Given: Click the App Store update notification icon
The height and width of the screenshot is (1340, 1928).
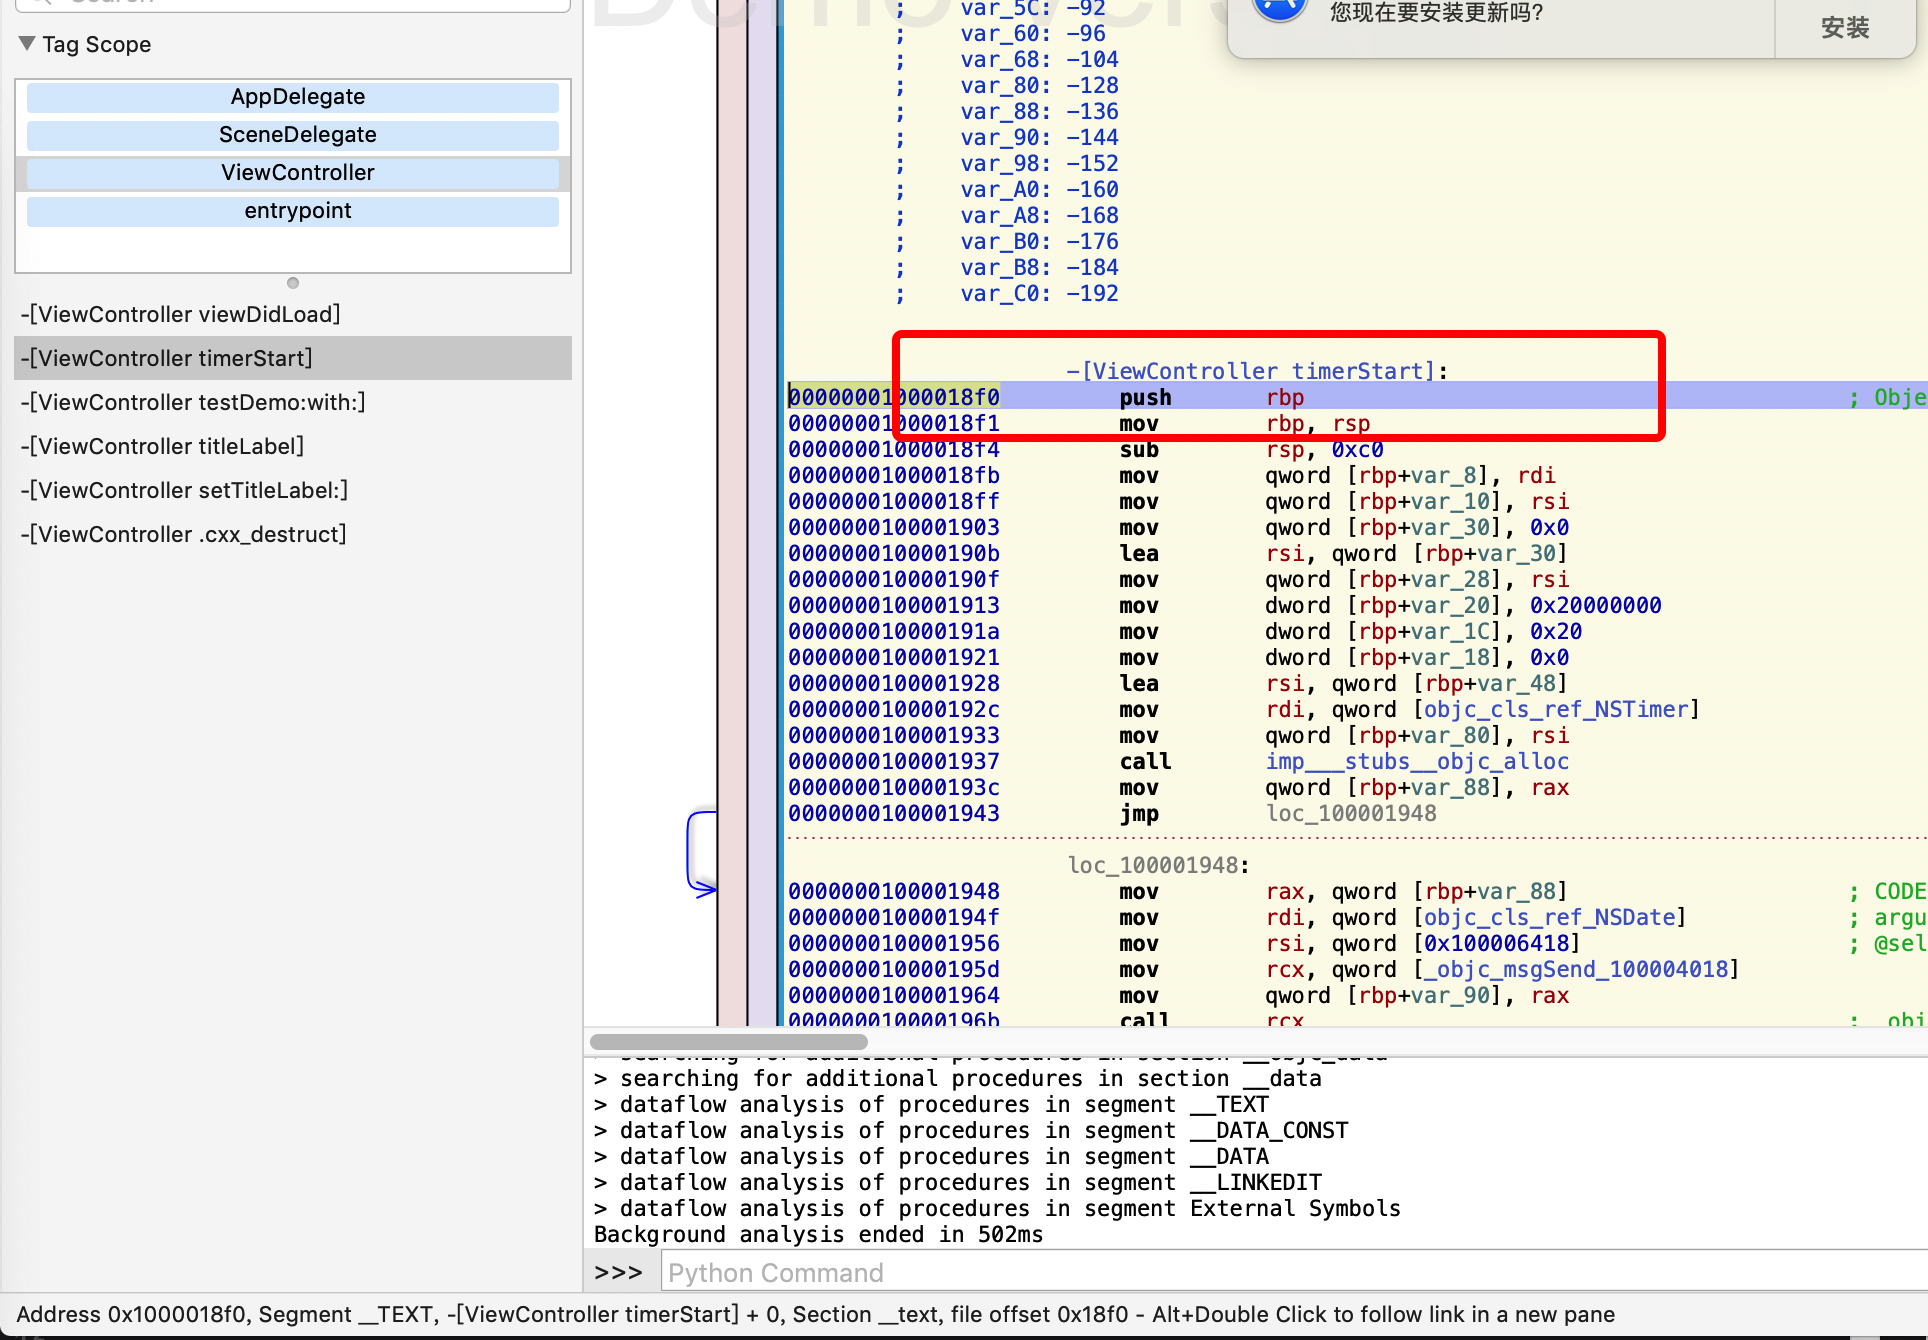Looking at the screenshot, I should pos(1279,8).
